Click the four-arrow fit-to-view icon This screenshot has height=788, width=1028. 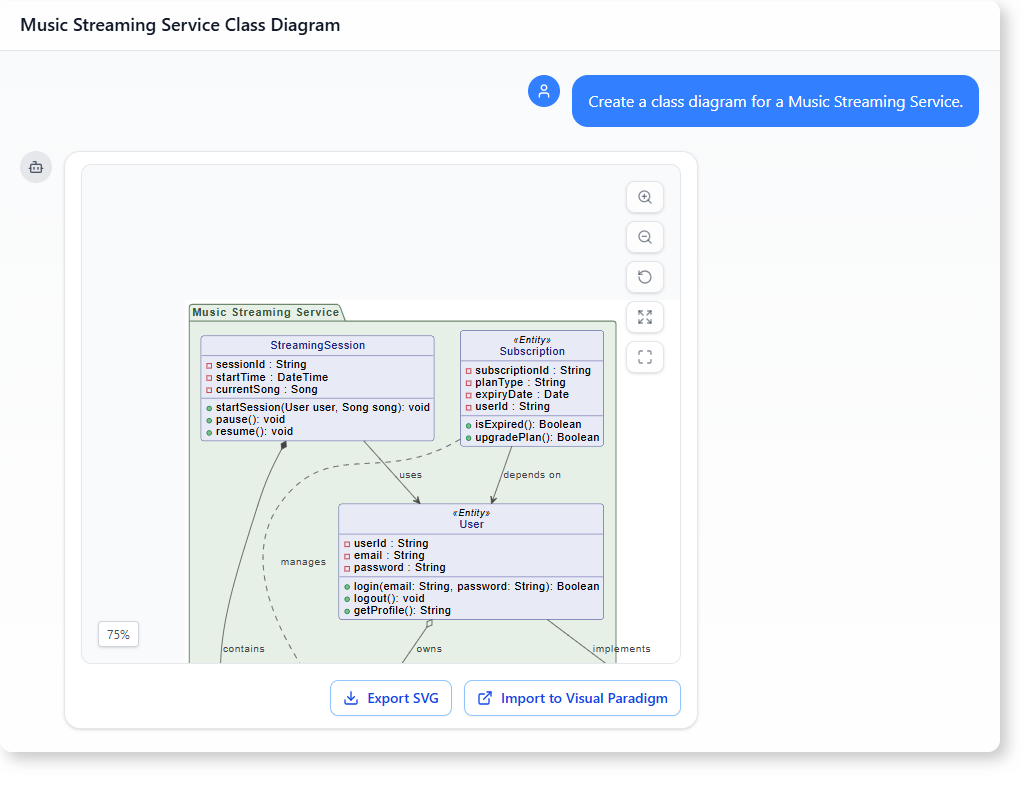(645, 317)
